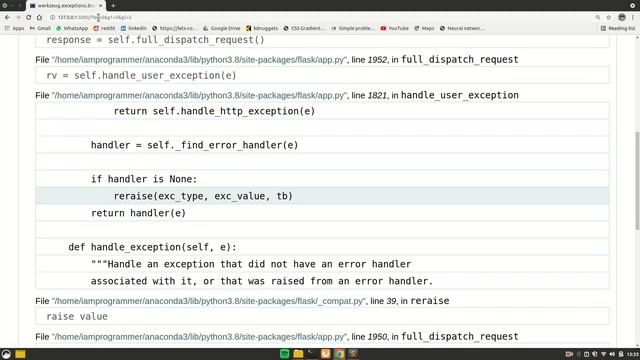The image size is (640, 360).
Task: Click the clock in the system tray
Action: pyautogui.click(x=633, y=354)
